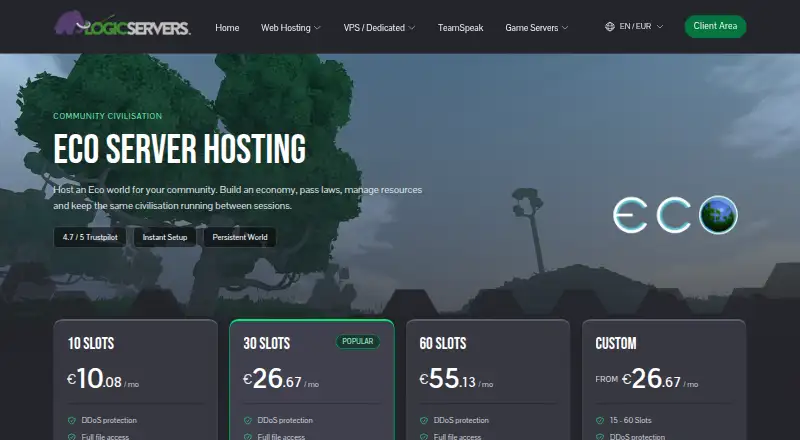Click the ECO game logo graphic

tap(676, 215)
